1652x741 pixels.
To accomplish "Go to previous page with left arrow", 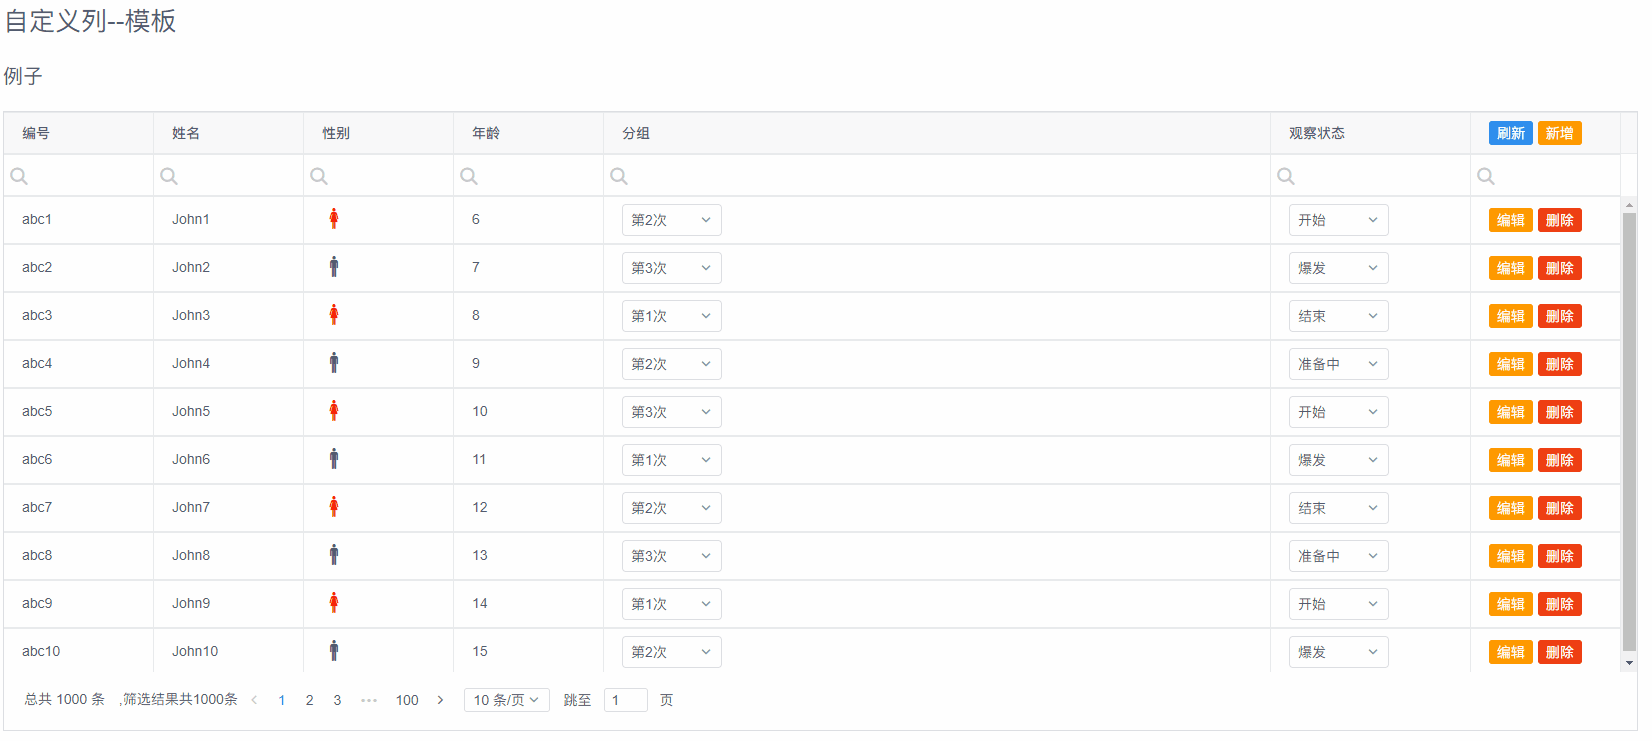I will click(x=254, y=700).
